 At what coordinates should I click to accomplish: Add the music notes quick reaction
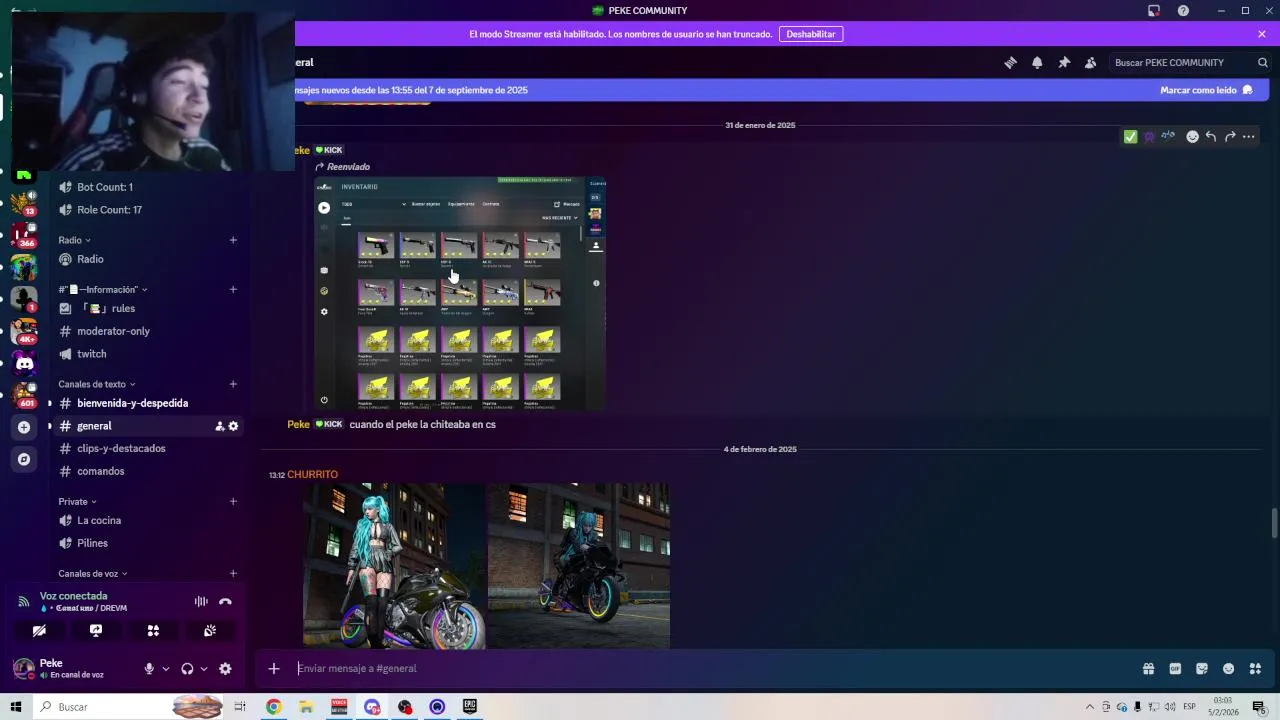coord(1167,137)
